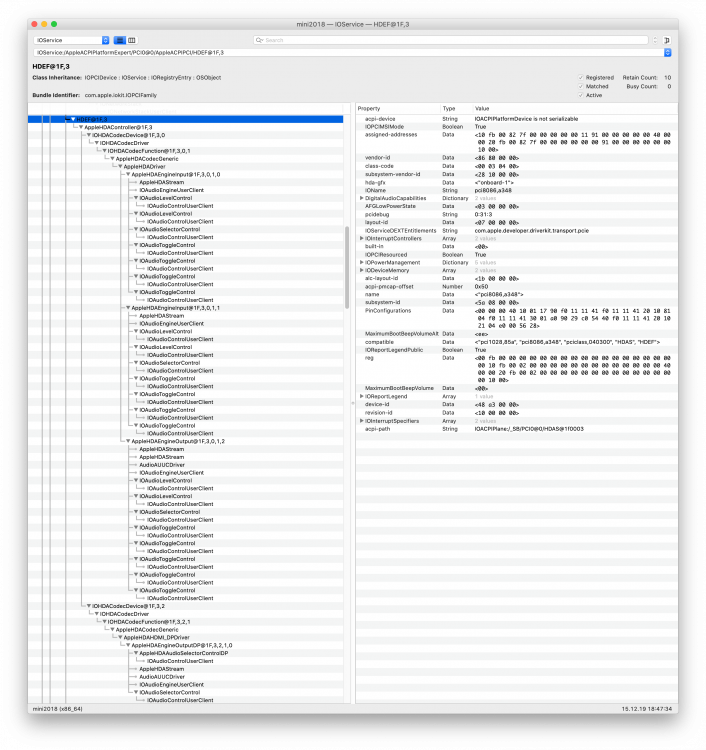This screenshot has height=750, width=706.
Task: Select the hda-gfx property row
Action: click(x=517, y=182)
